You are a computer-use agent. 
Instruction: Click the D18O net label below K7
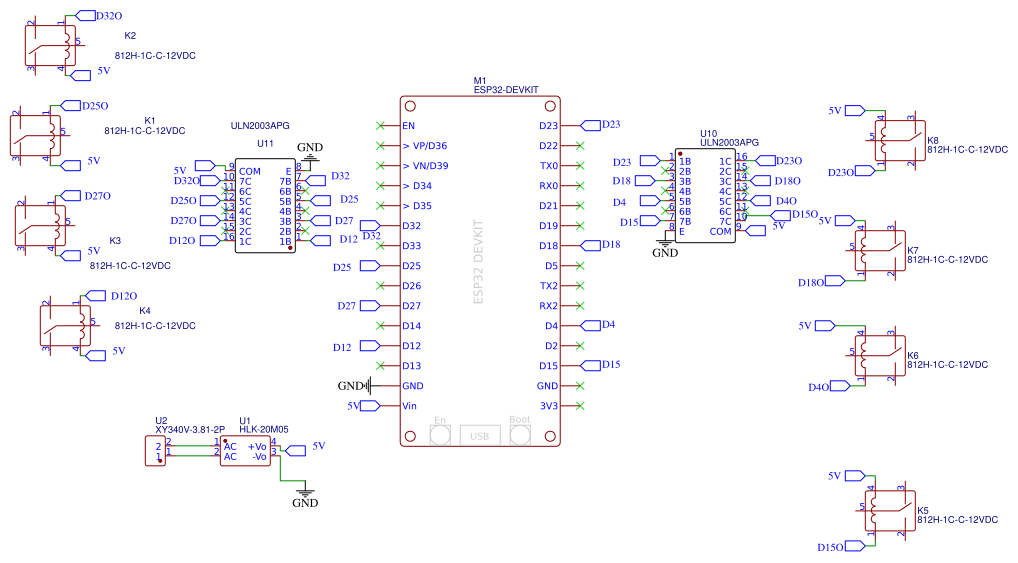[811, 282]
